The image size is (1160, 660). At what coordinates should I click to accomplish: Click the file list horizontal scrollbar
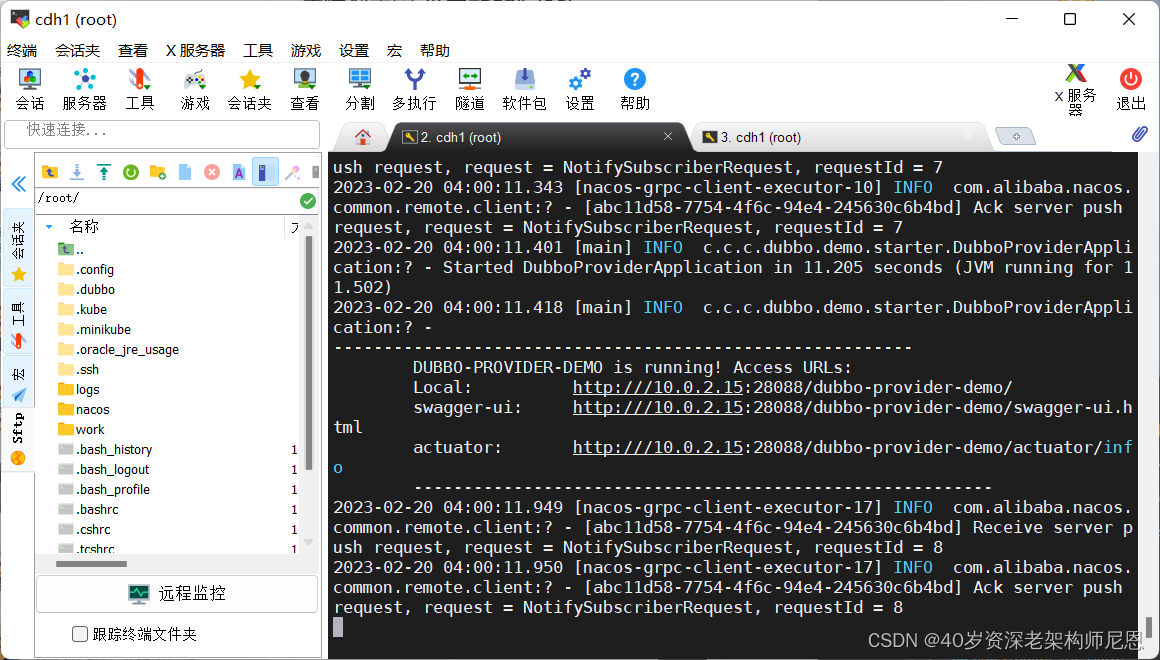tap(91, 564)
